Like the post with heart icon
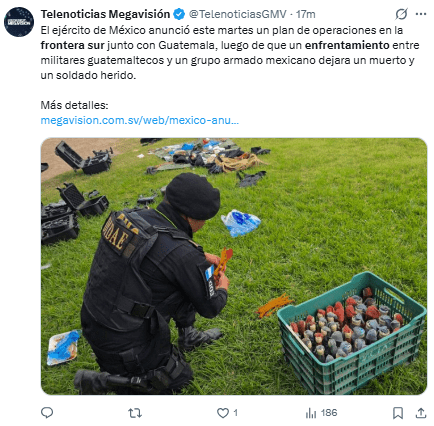This screenshot has width=434, height=426. (223, 413)
